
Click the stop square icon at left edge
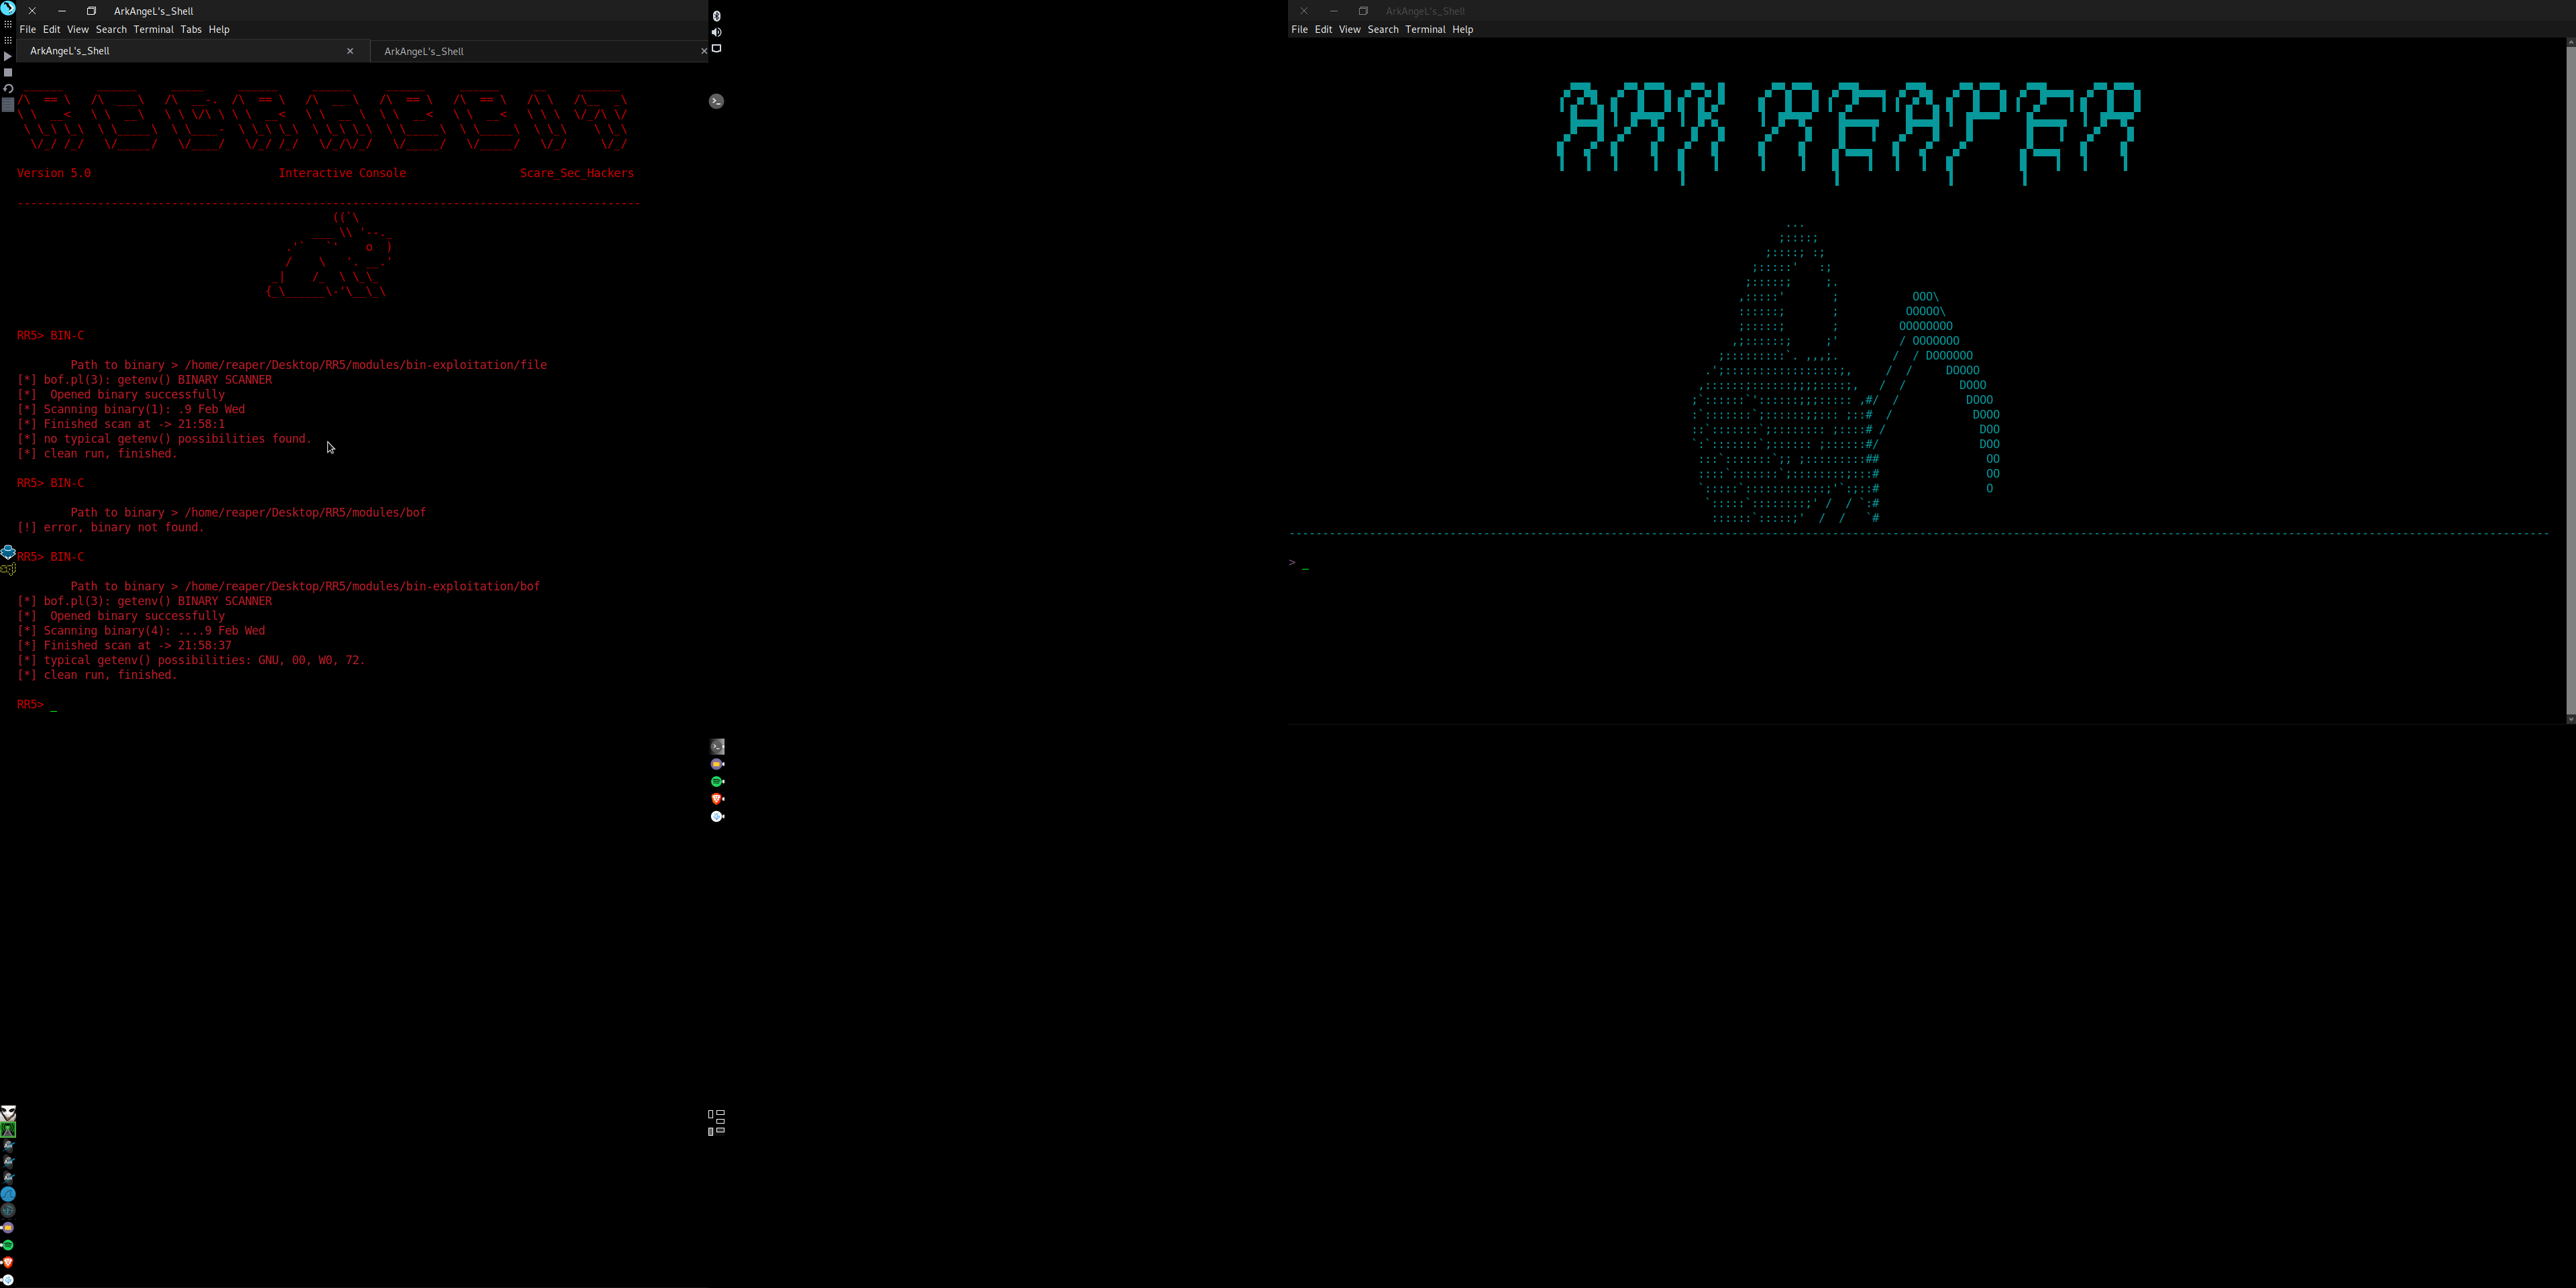click(8, 72)
